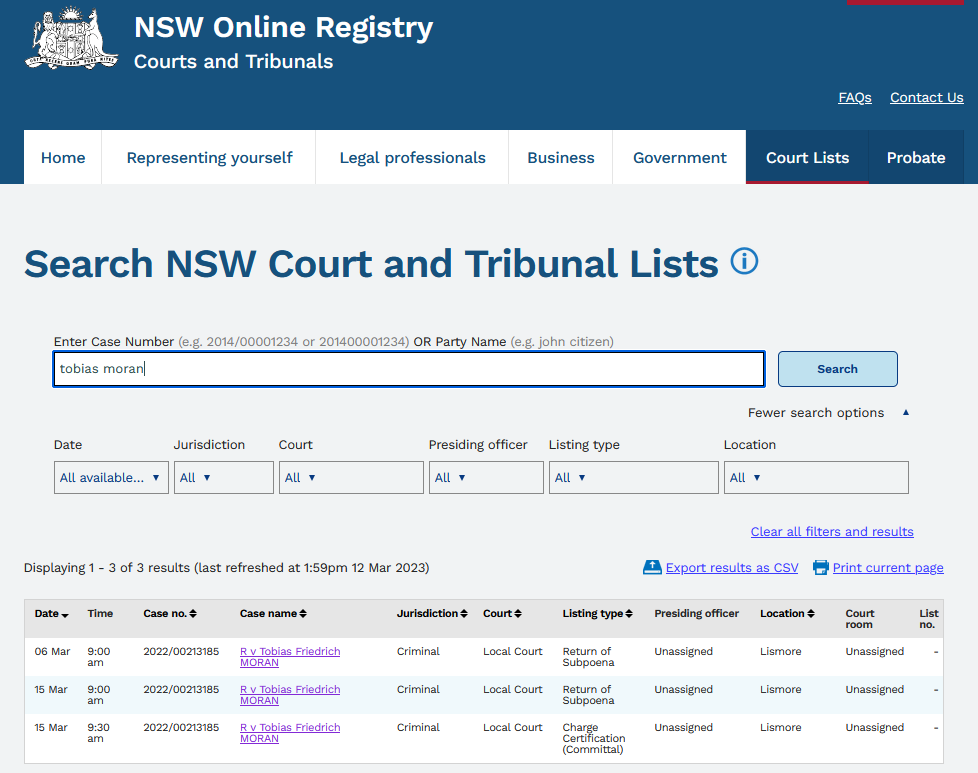The width and height of the screenshot is (978, 773).
Task: Sort by Court column arrows
Action: pyautogui.click(x=518, y=614)
